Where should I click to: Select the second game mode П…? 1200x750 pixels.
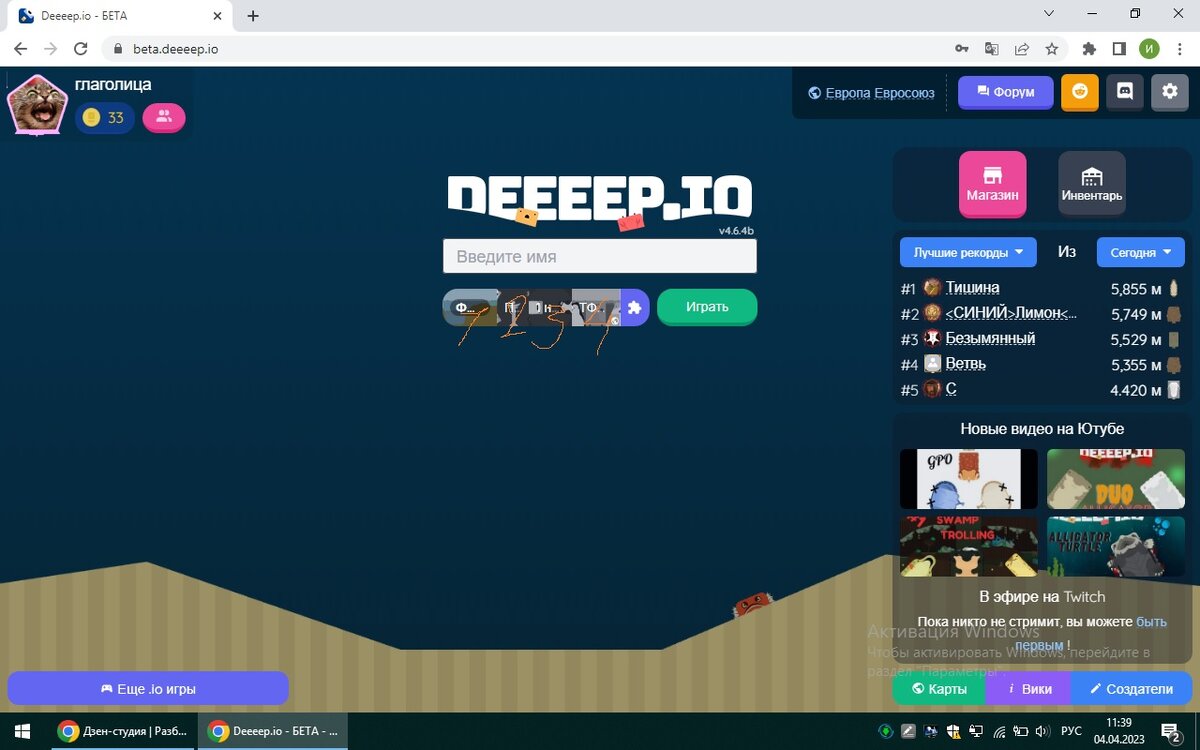click(512, 308)
